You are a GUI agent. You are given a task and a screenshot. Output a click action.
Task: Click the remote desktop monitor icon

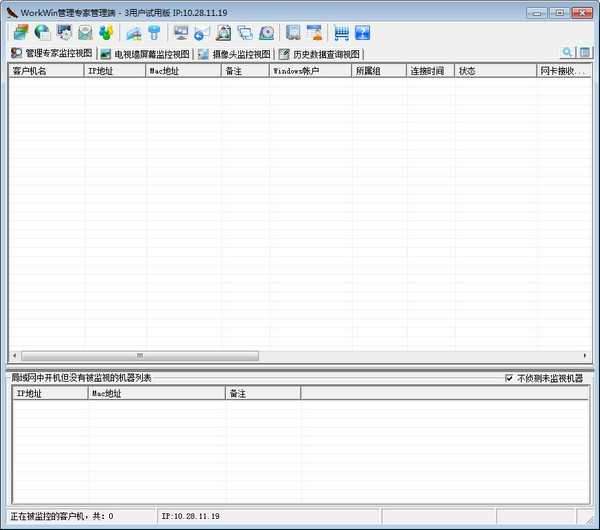(x=181, y=33)
